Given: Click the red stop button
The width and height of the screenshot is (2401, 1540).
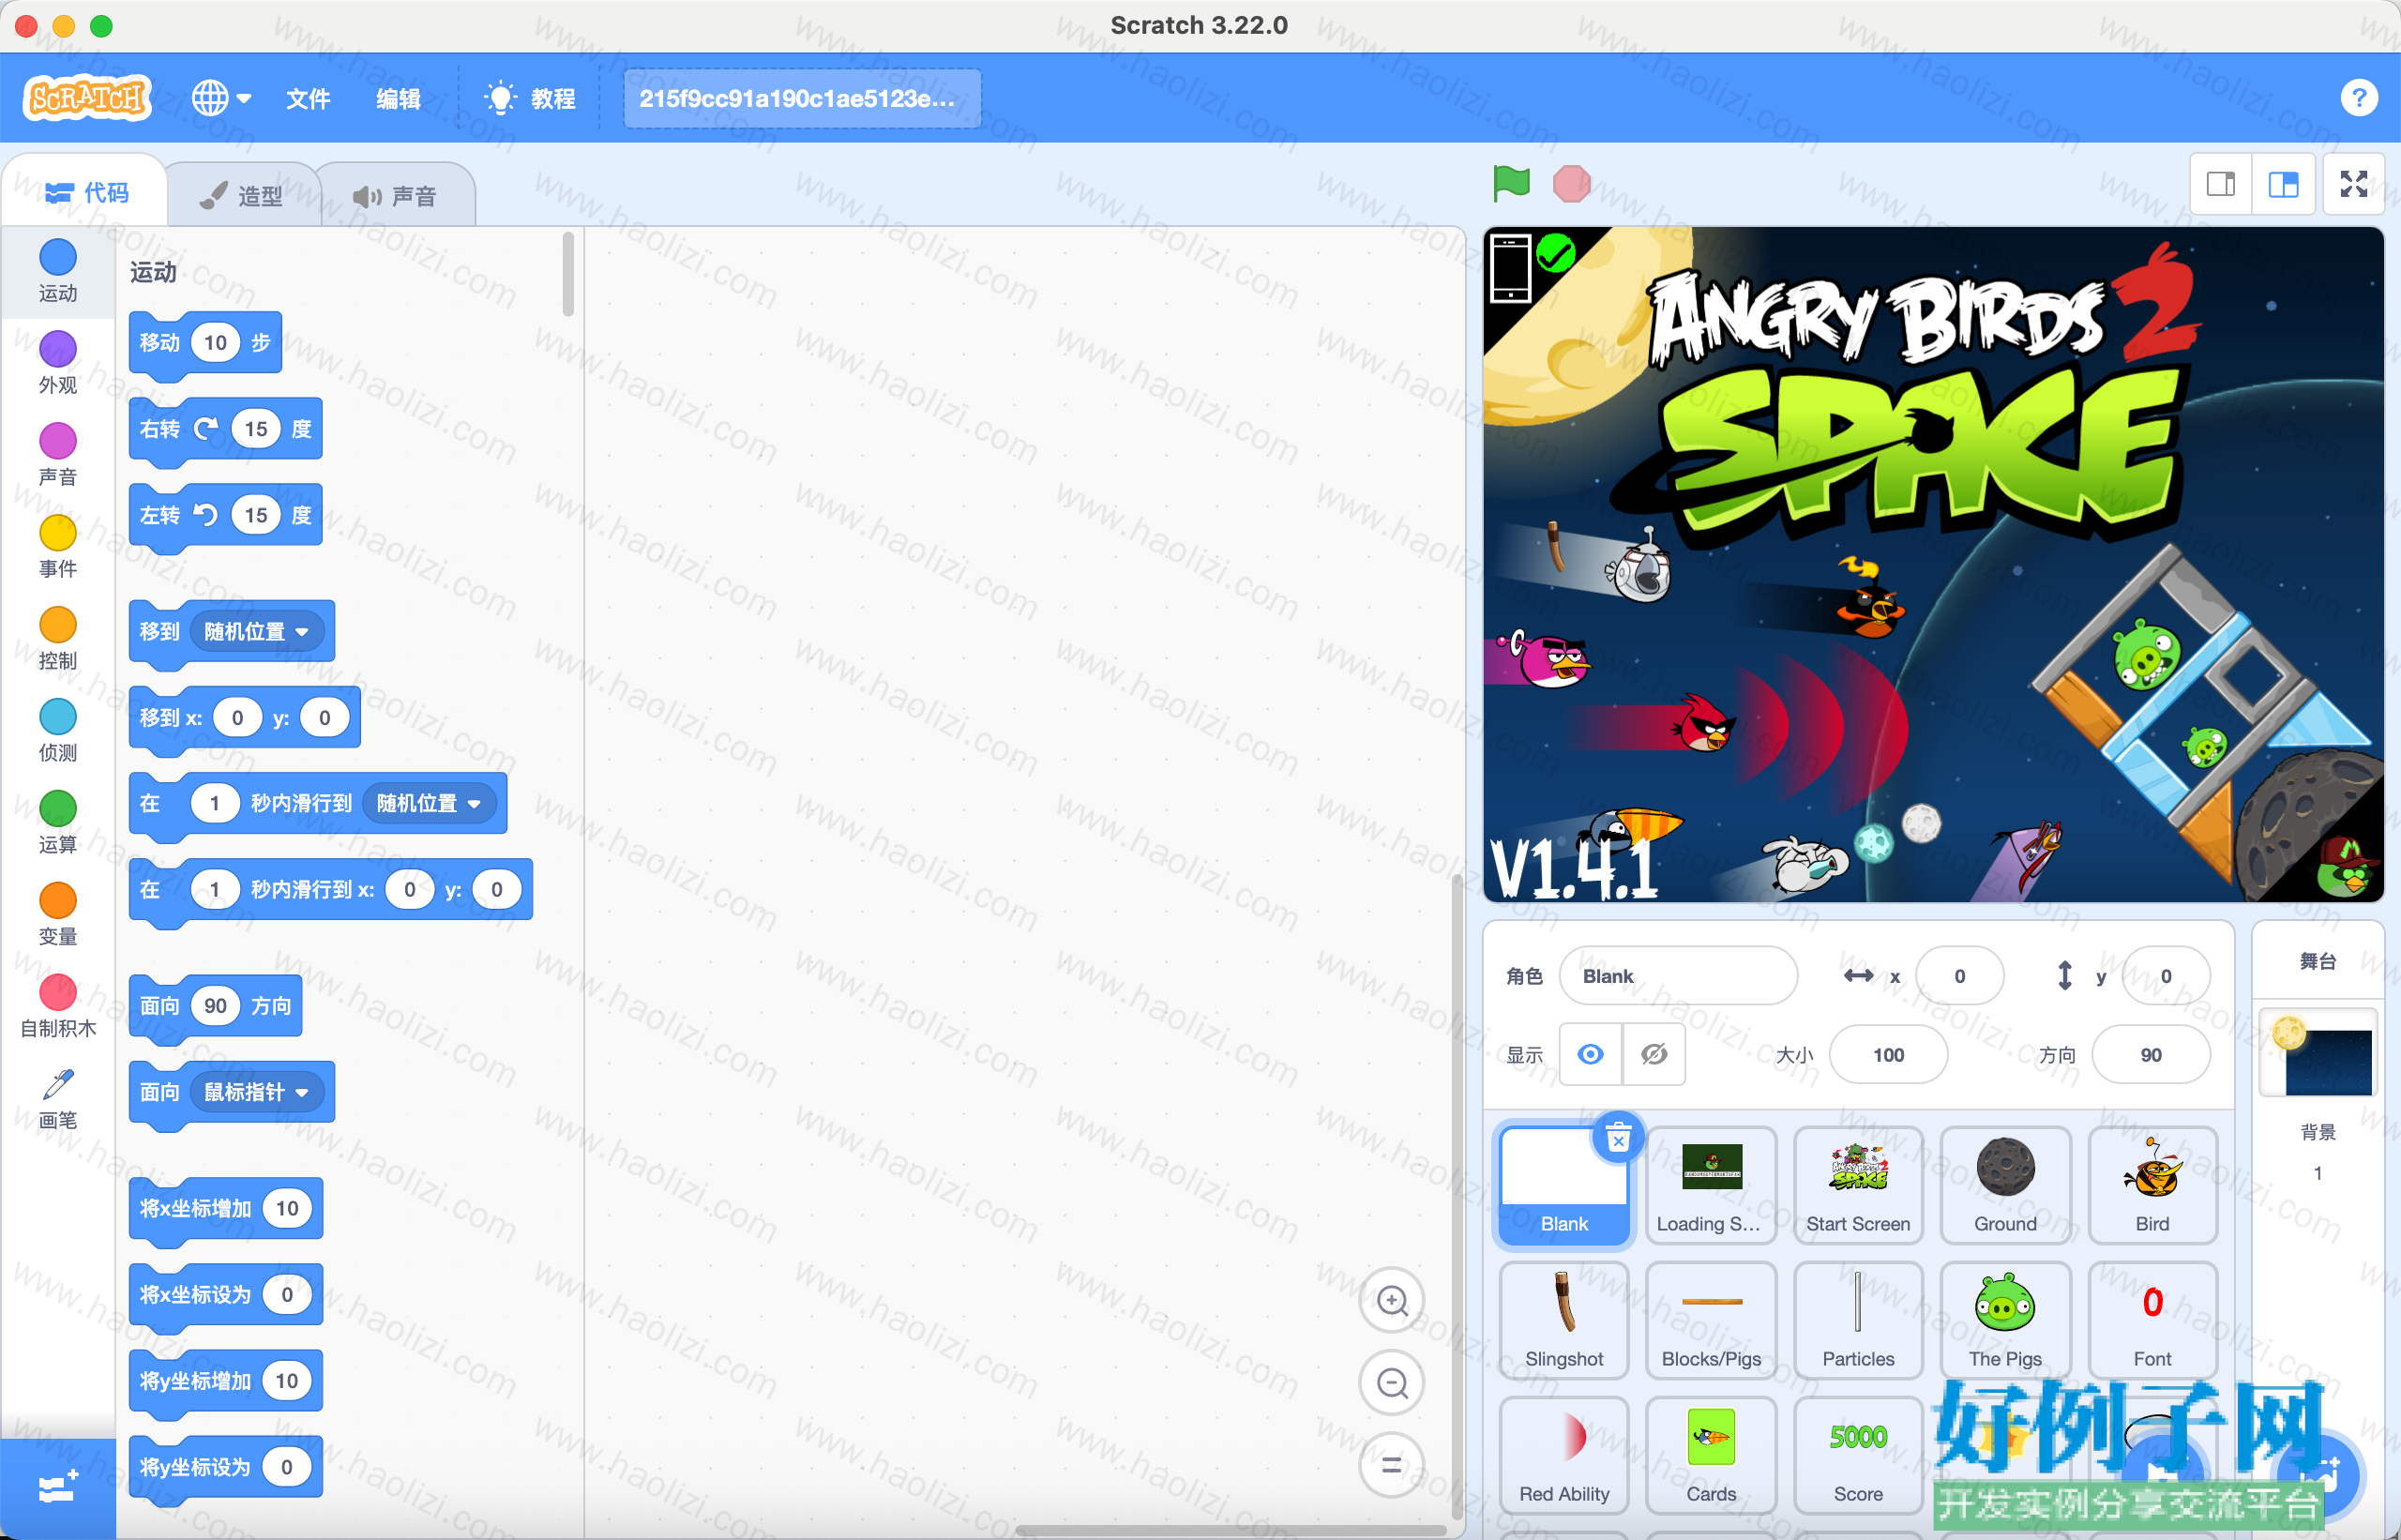Looking at the screenshot, I should click(x=1571, y=183).
